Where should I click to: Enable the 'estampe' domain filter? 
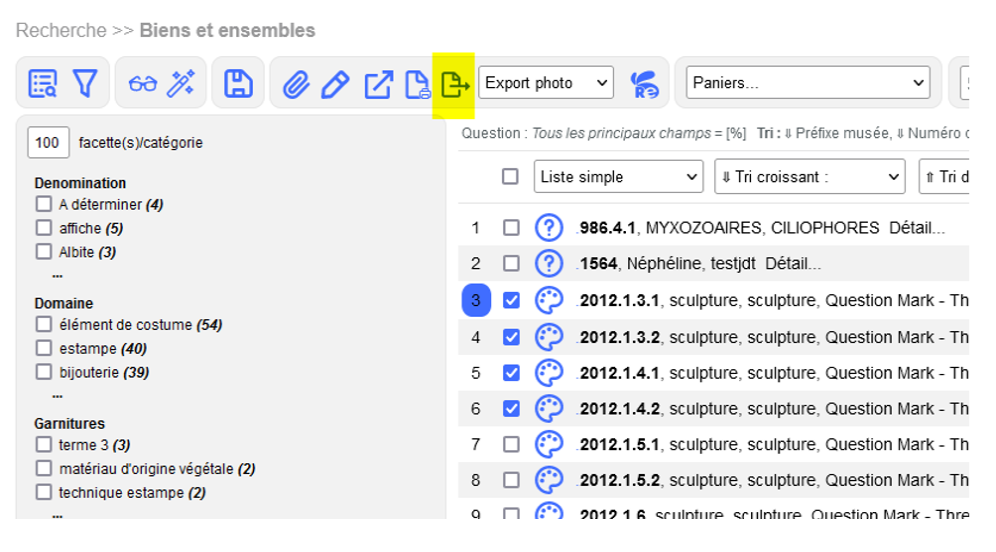coord(44,348)
